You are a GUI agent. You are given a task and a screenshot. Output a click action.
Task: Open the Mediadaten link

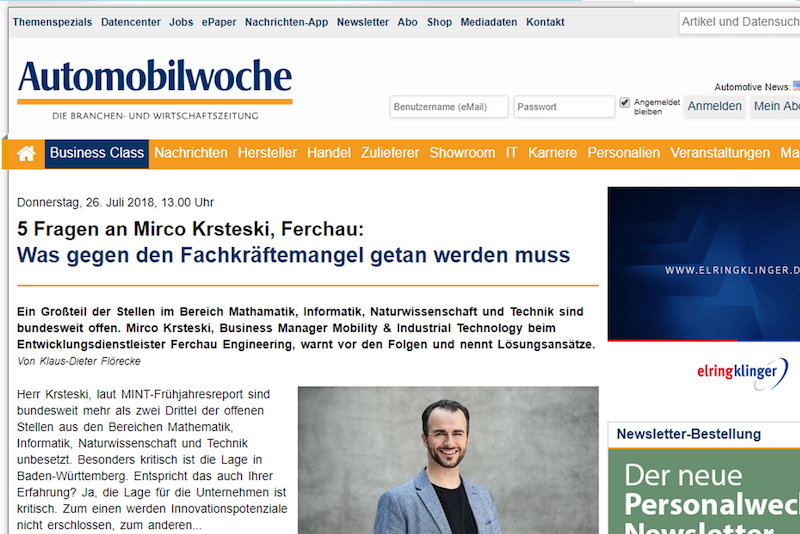coord(489,22)
